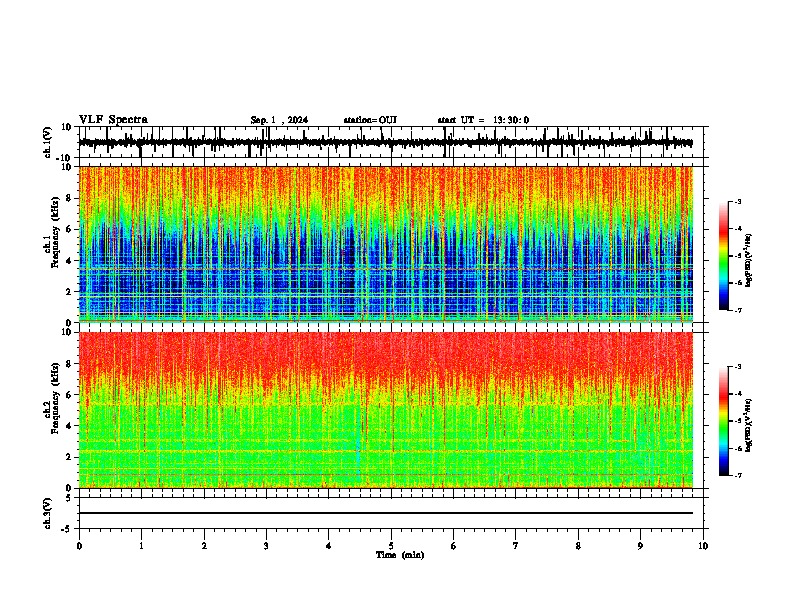
Task: Click the color scale bar beside ch.2 spectrogram
Action: [724, 421]
